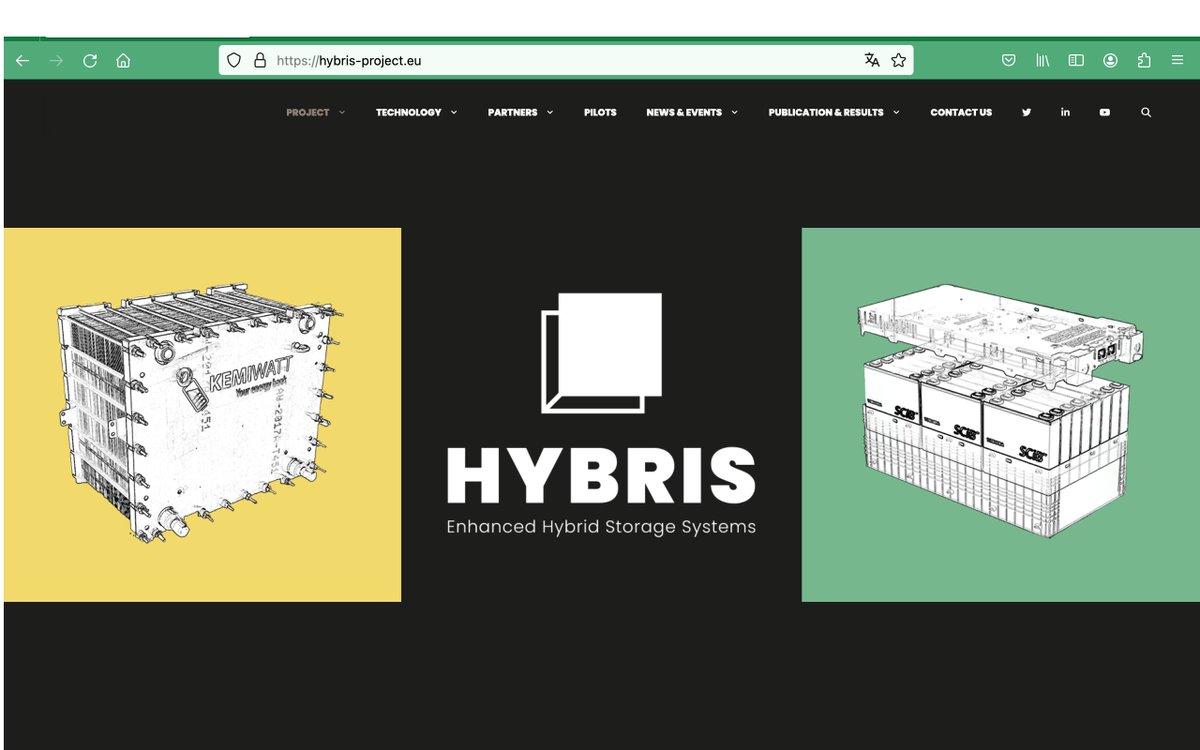Bookmark this page with the star icon
This screenshot has height=750, width=1200.
click(x=898, y=60)
